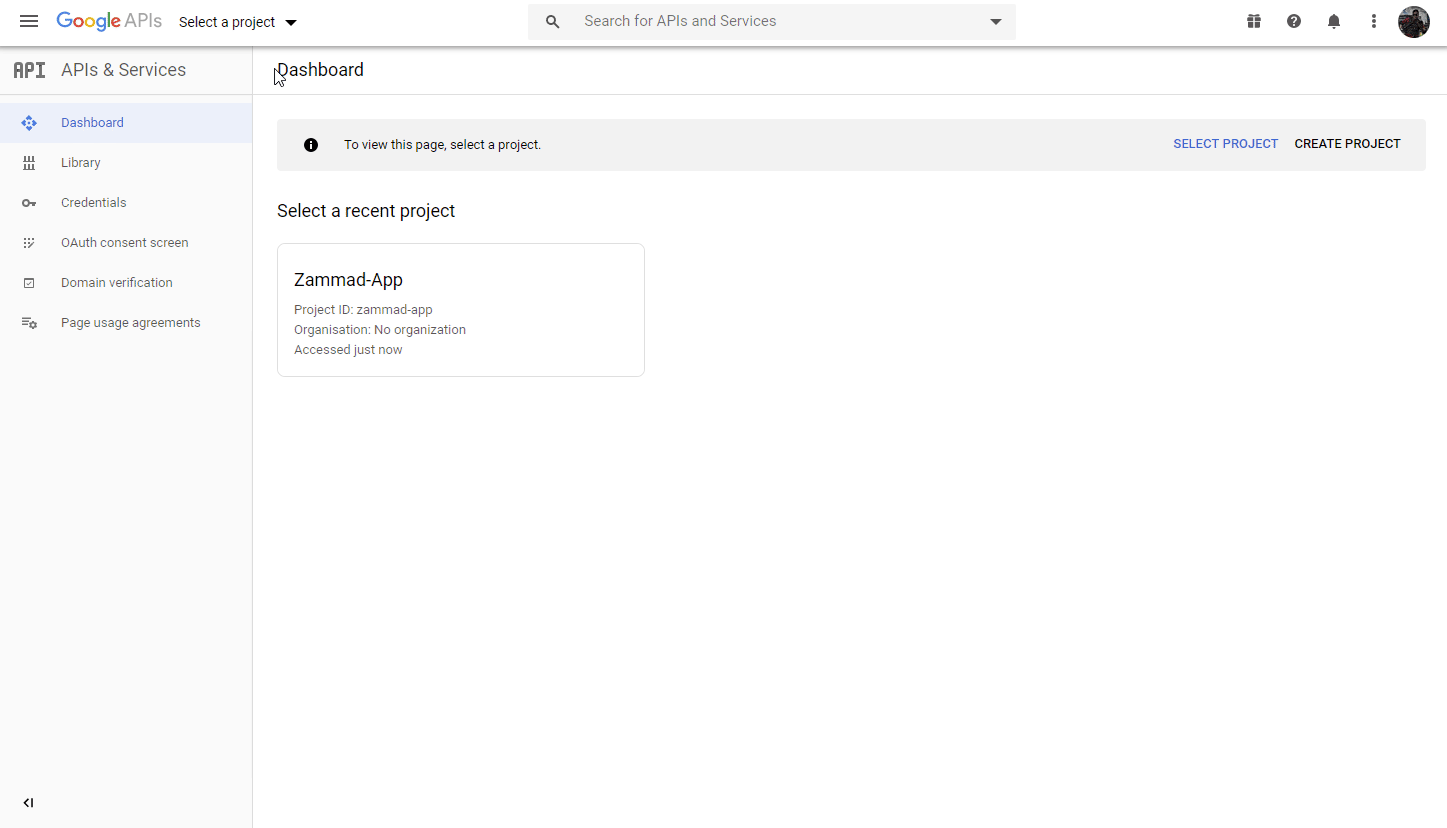Open the user account avatar
The image size is (1447, 828).
click(x=1414, y=21)
